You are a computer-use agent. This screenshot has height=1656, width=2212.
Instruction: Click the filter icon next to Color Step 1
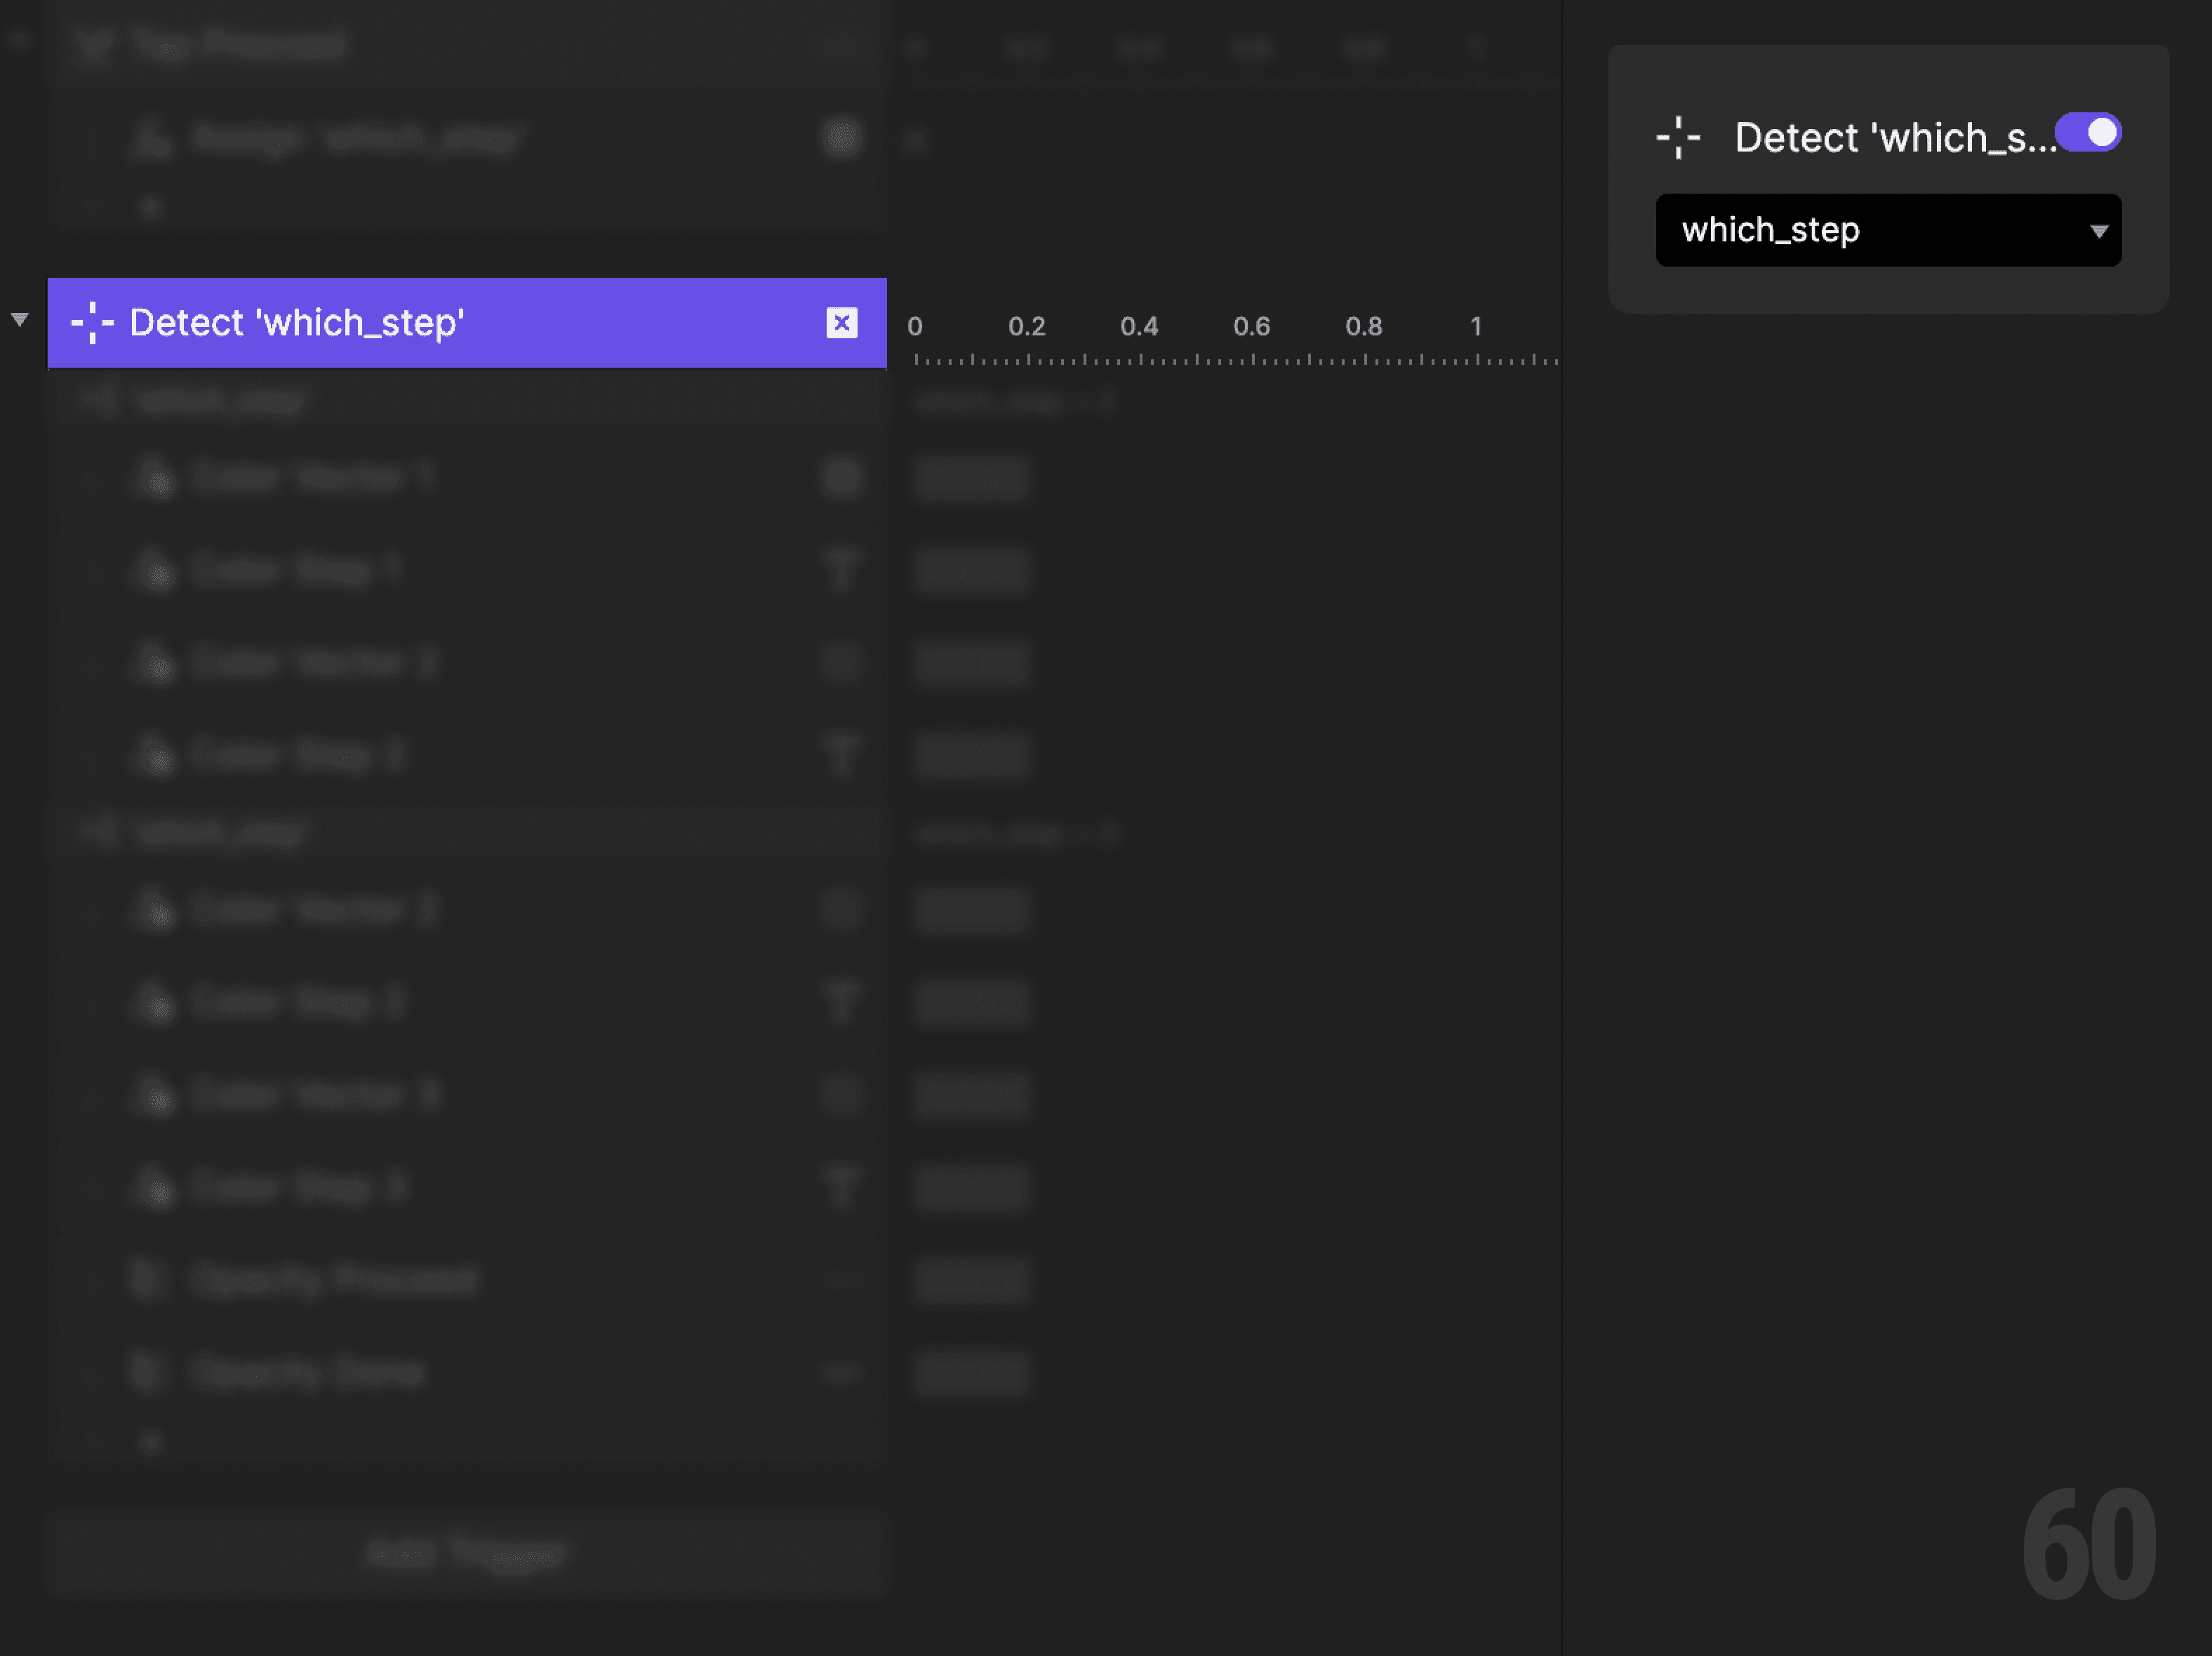coord(843,570)
